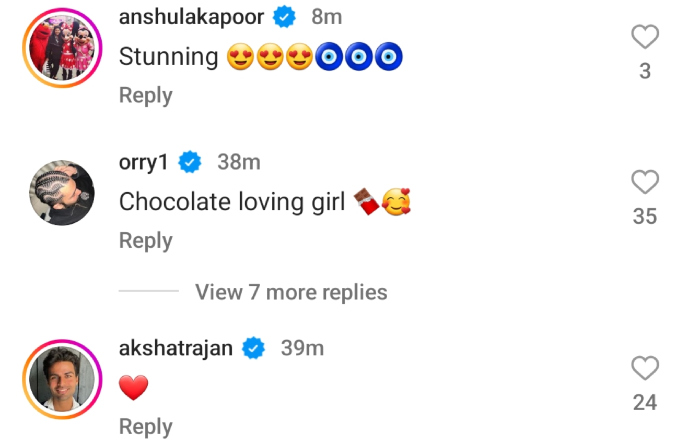Click the "Chocolate loving girl" comment text

[x=232, y=203]
